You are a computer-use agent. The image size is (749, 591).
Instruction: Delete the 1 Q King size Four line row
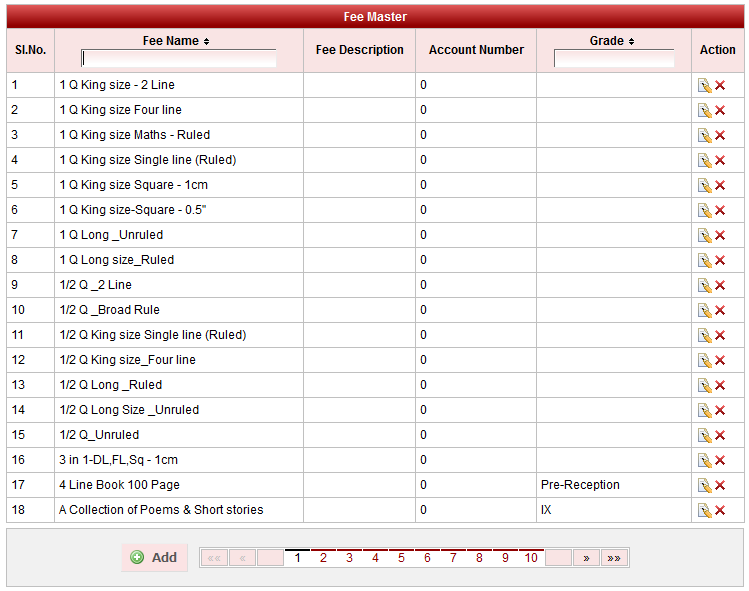pyautogui.click(x=720, y=110)
